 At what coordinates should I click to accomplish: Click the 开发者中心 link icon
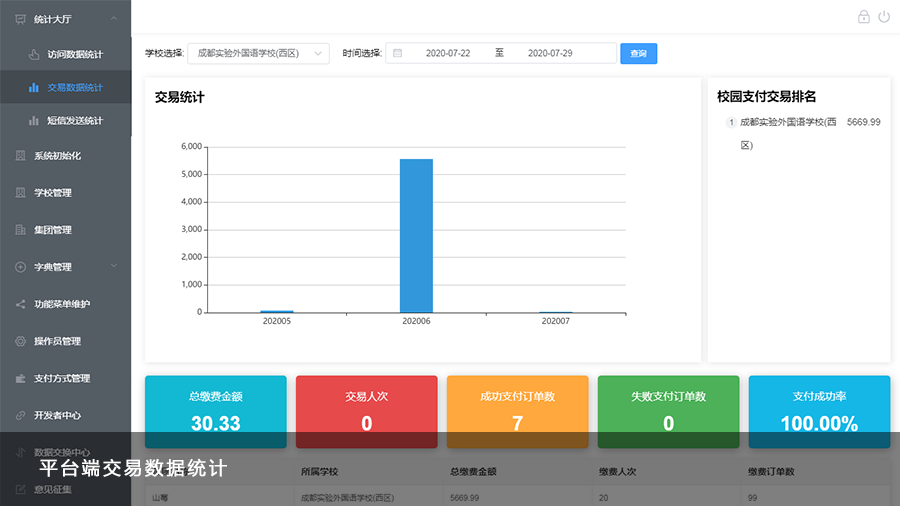pos(21,415)
